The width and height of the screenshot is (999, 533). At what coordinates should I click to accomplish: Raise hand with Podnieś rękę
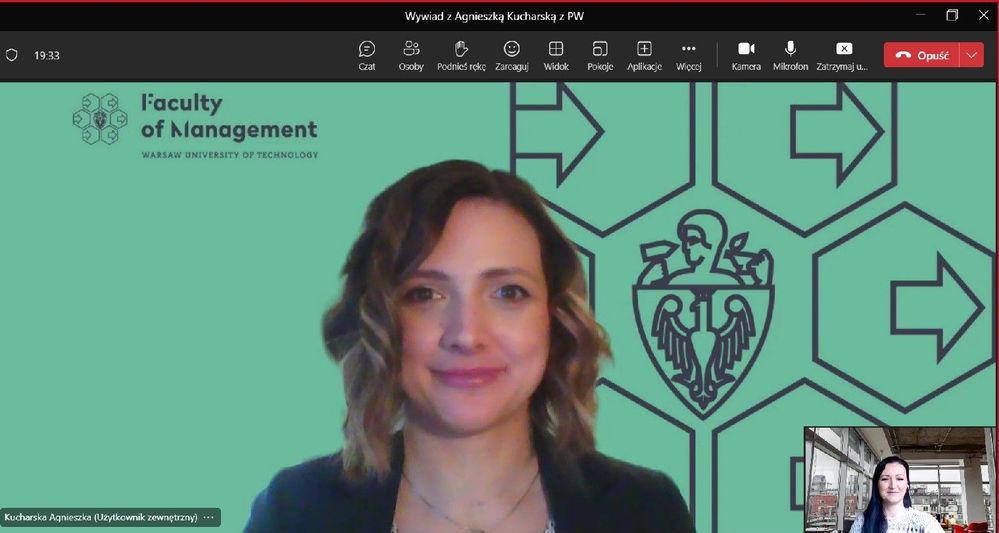(461, 55)
